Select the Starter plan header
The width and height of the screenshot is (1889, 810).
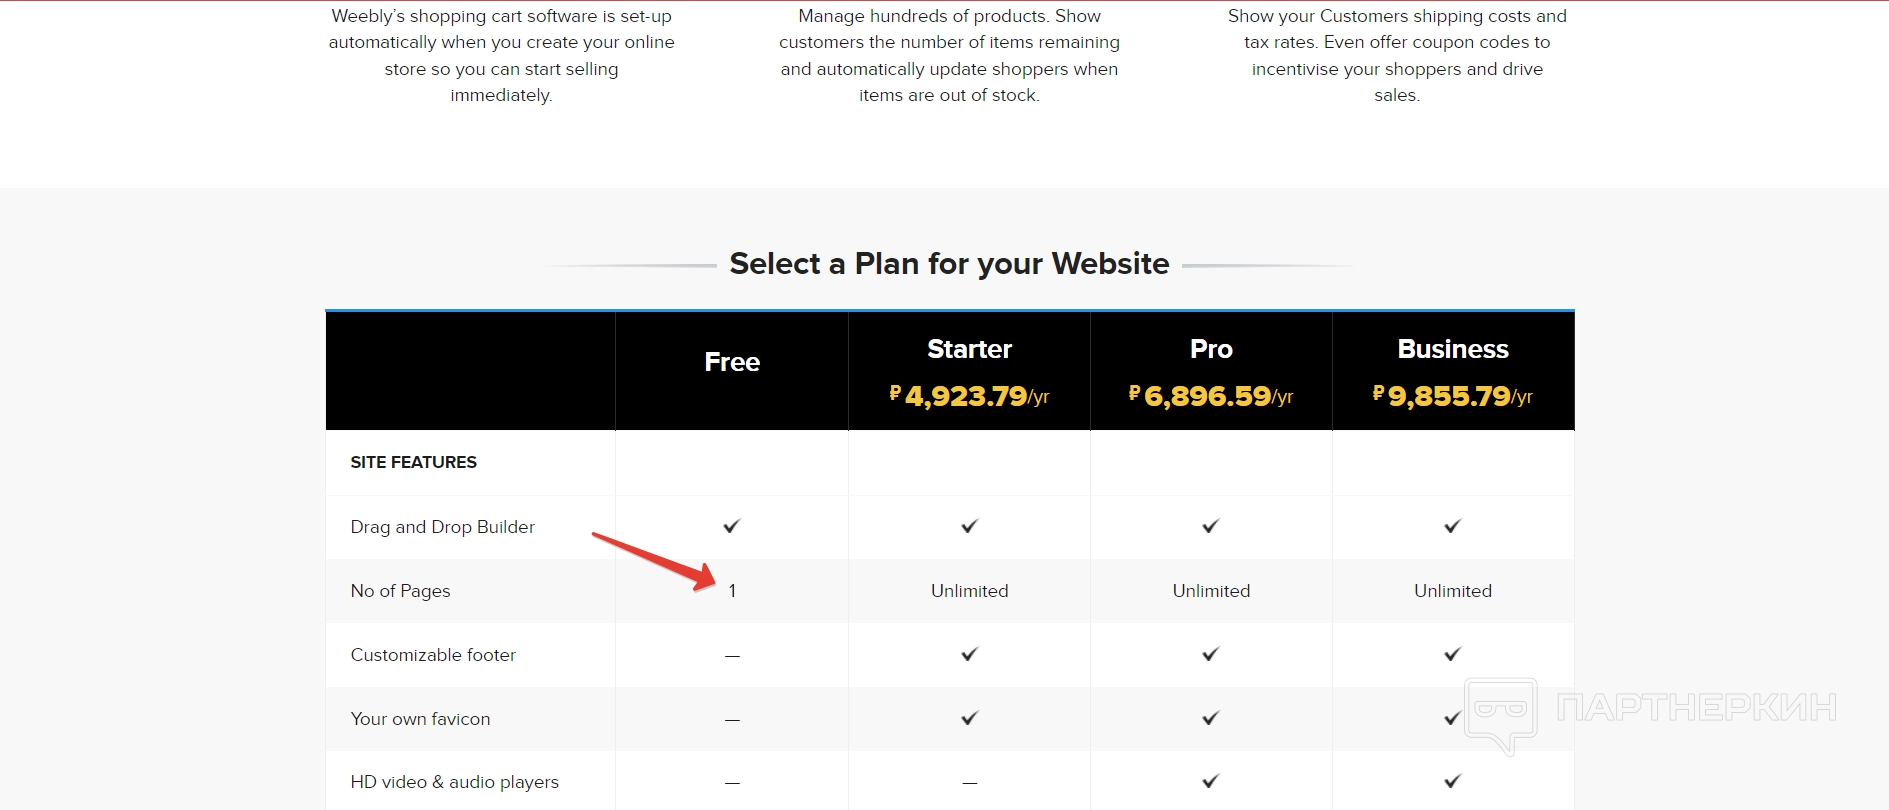(969, 349)
